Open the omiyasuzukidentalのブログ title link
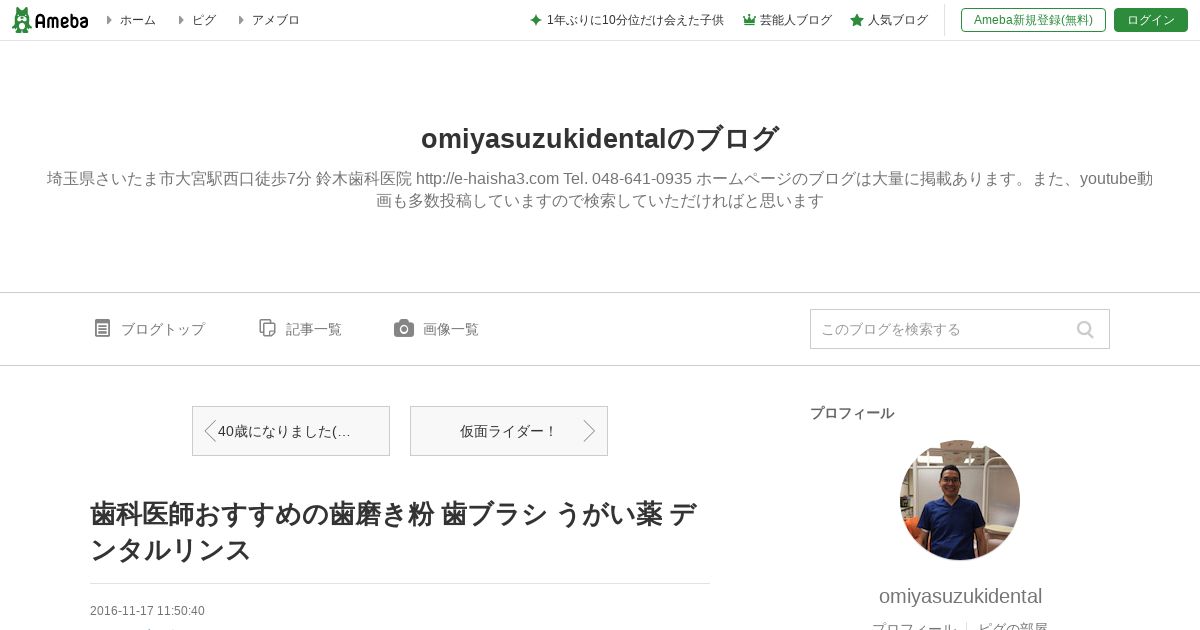This screenshot has width=1200, height=630. click(600, 138)
